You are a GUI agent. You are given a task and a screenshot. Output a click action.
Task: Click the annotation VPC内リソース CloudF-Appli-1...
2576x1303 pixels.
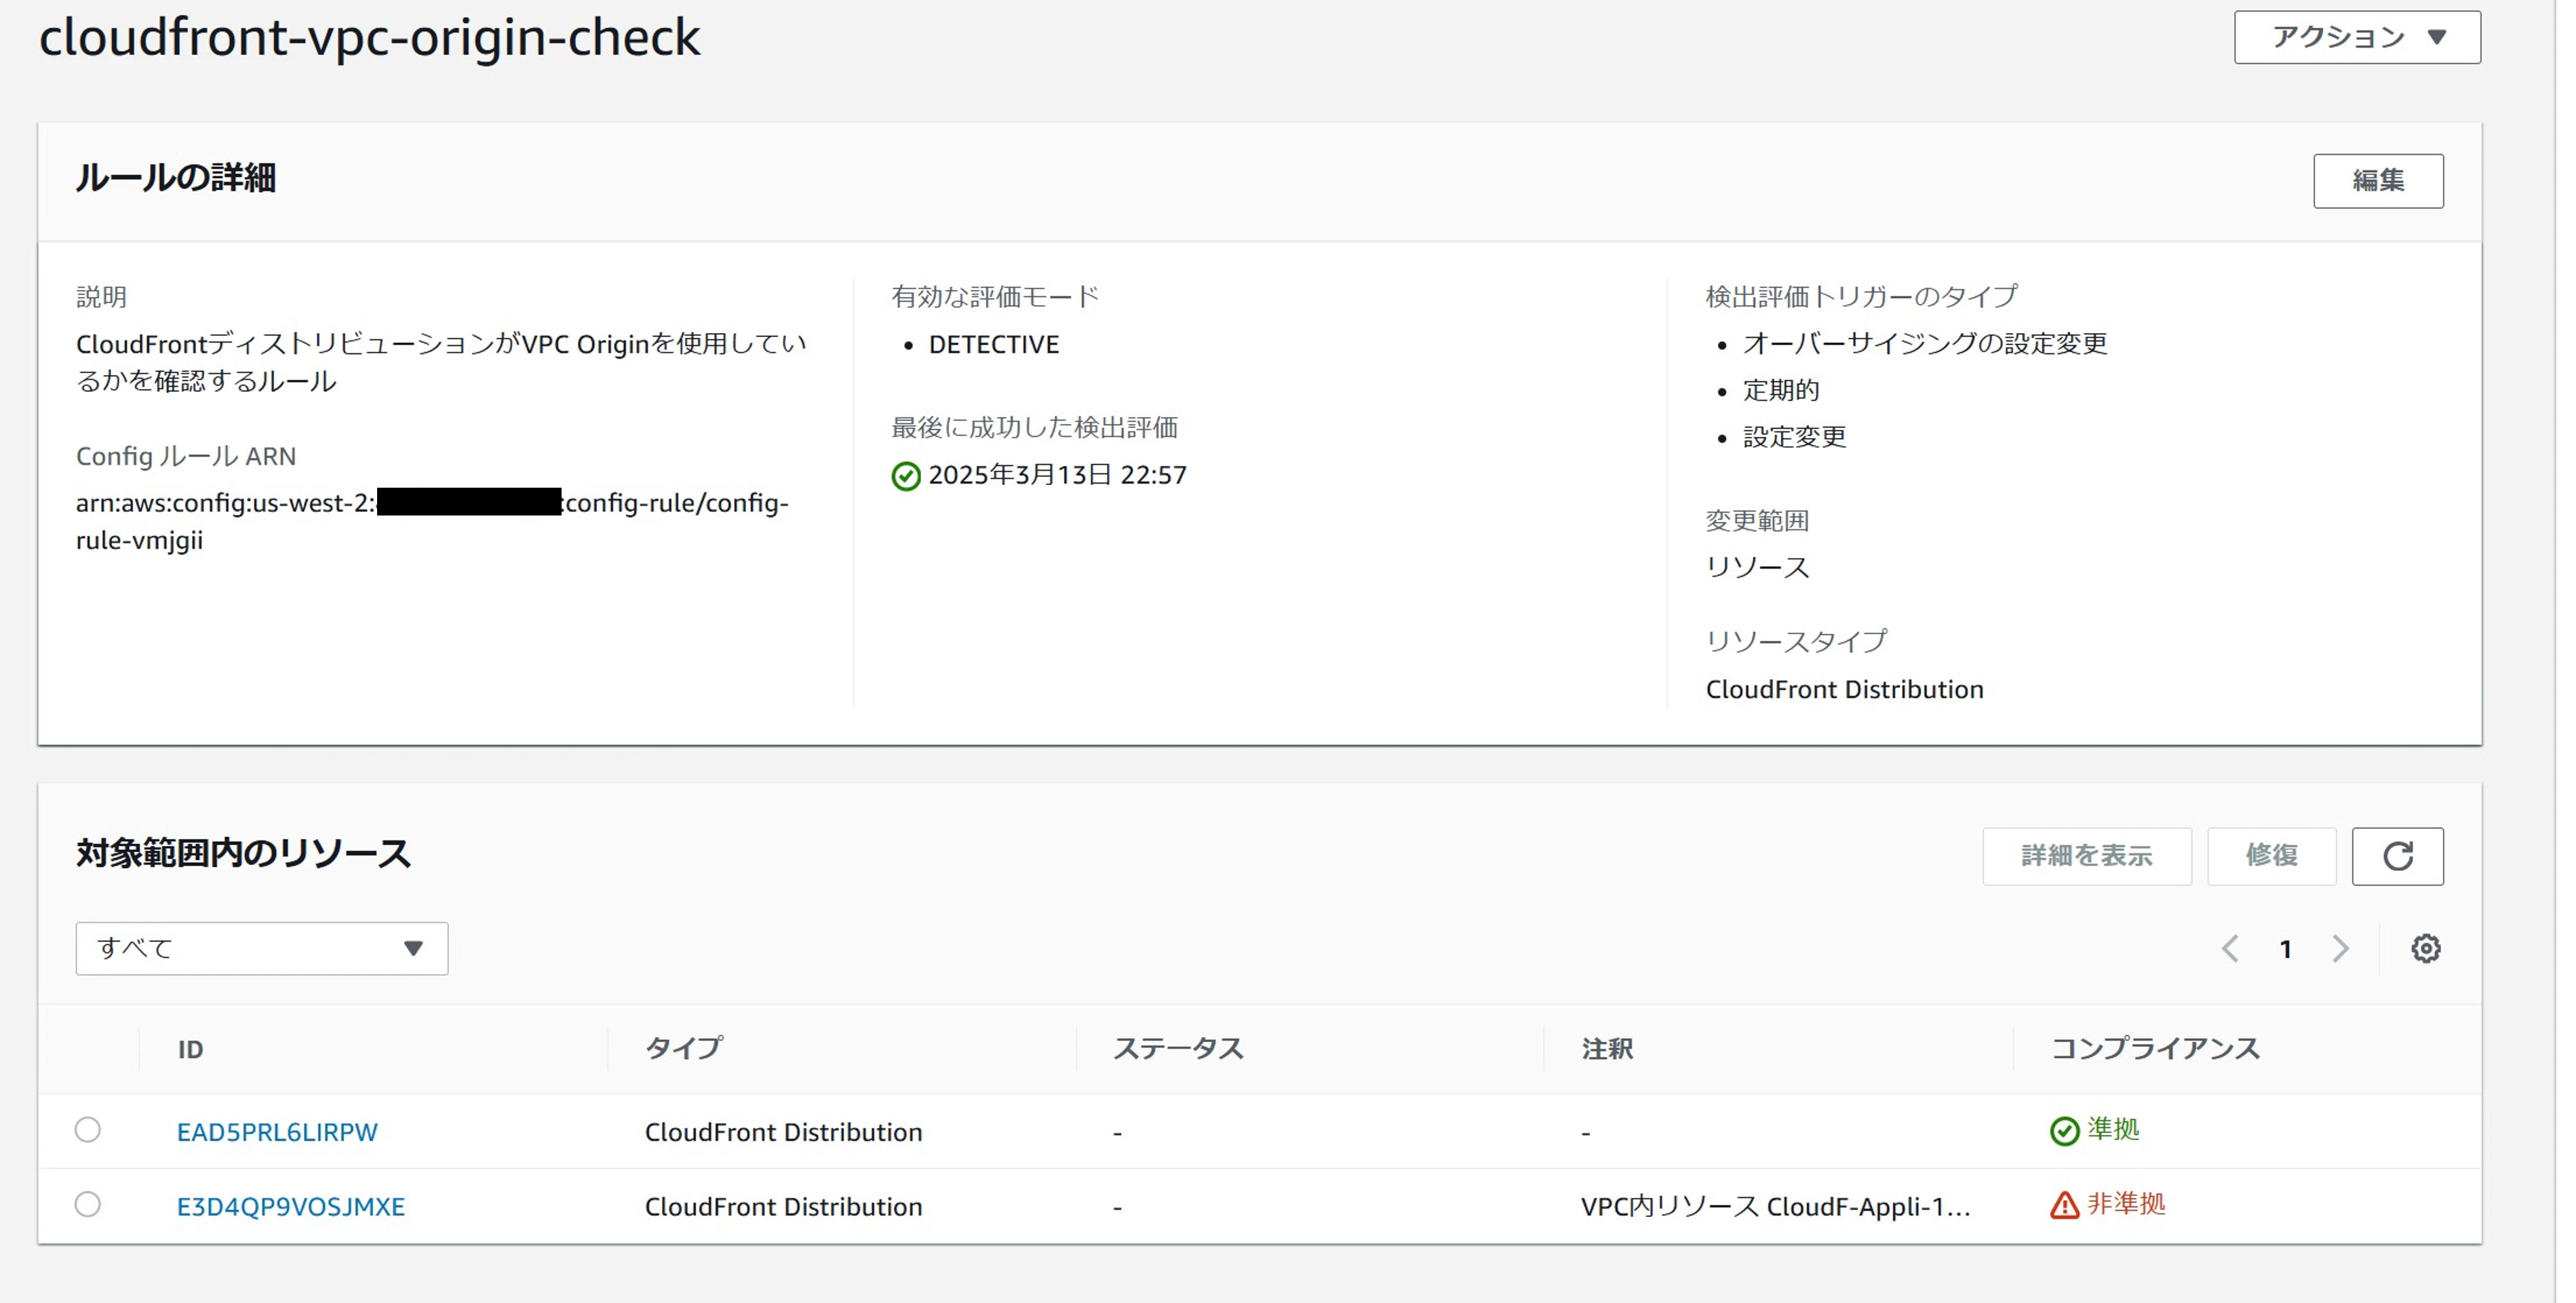(1775, 1207)
